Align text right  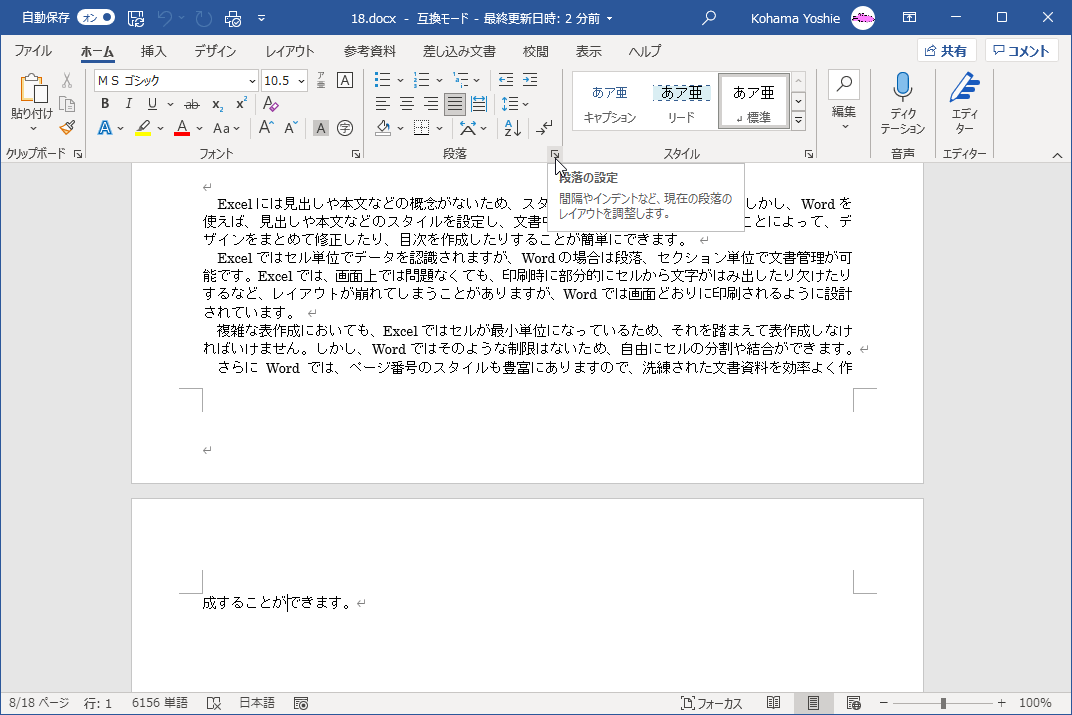point(431,104)
